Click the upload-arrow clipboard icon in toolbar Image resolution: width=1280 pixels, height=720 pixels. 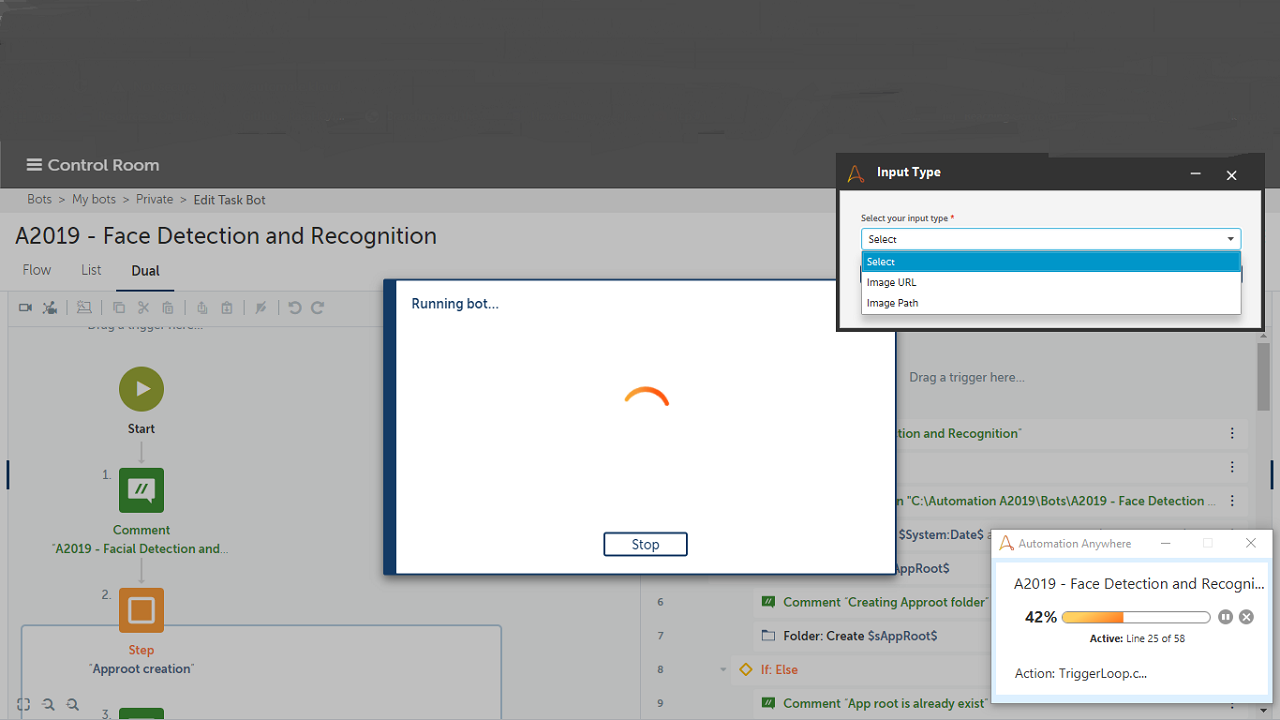[x=202, y=308]
